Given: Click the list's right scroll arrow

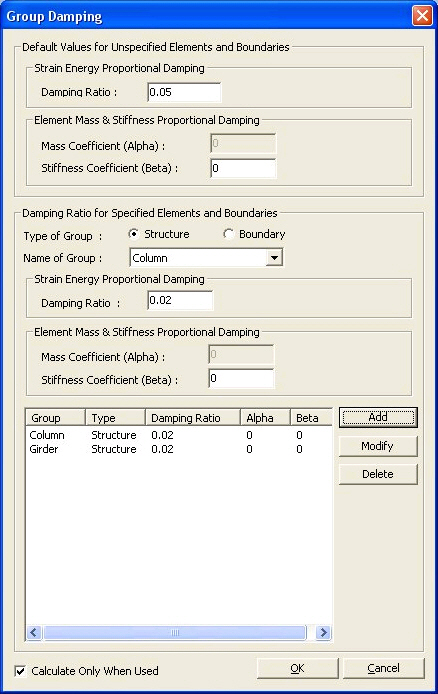Looking at the screenshot, I should [x=323, y=632].
